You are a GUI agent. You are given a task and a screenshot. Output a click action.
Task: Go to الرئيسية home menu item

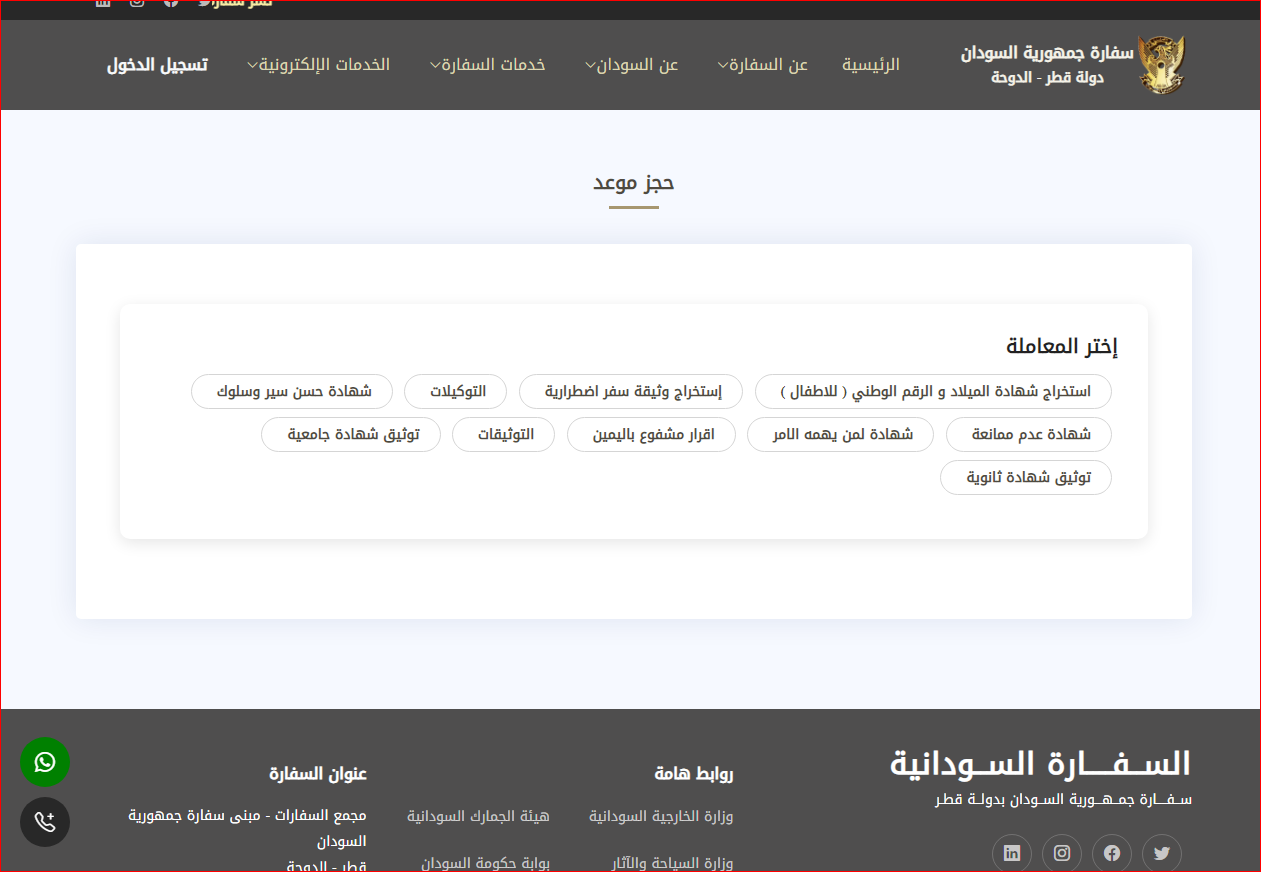coord(870,65)
